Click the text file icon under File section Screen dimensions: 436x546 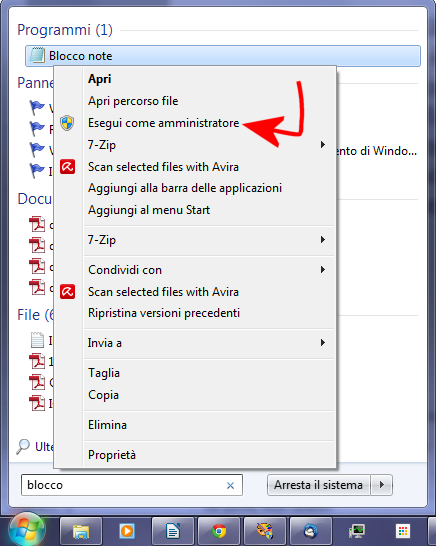(x=37, y=340)
